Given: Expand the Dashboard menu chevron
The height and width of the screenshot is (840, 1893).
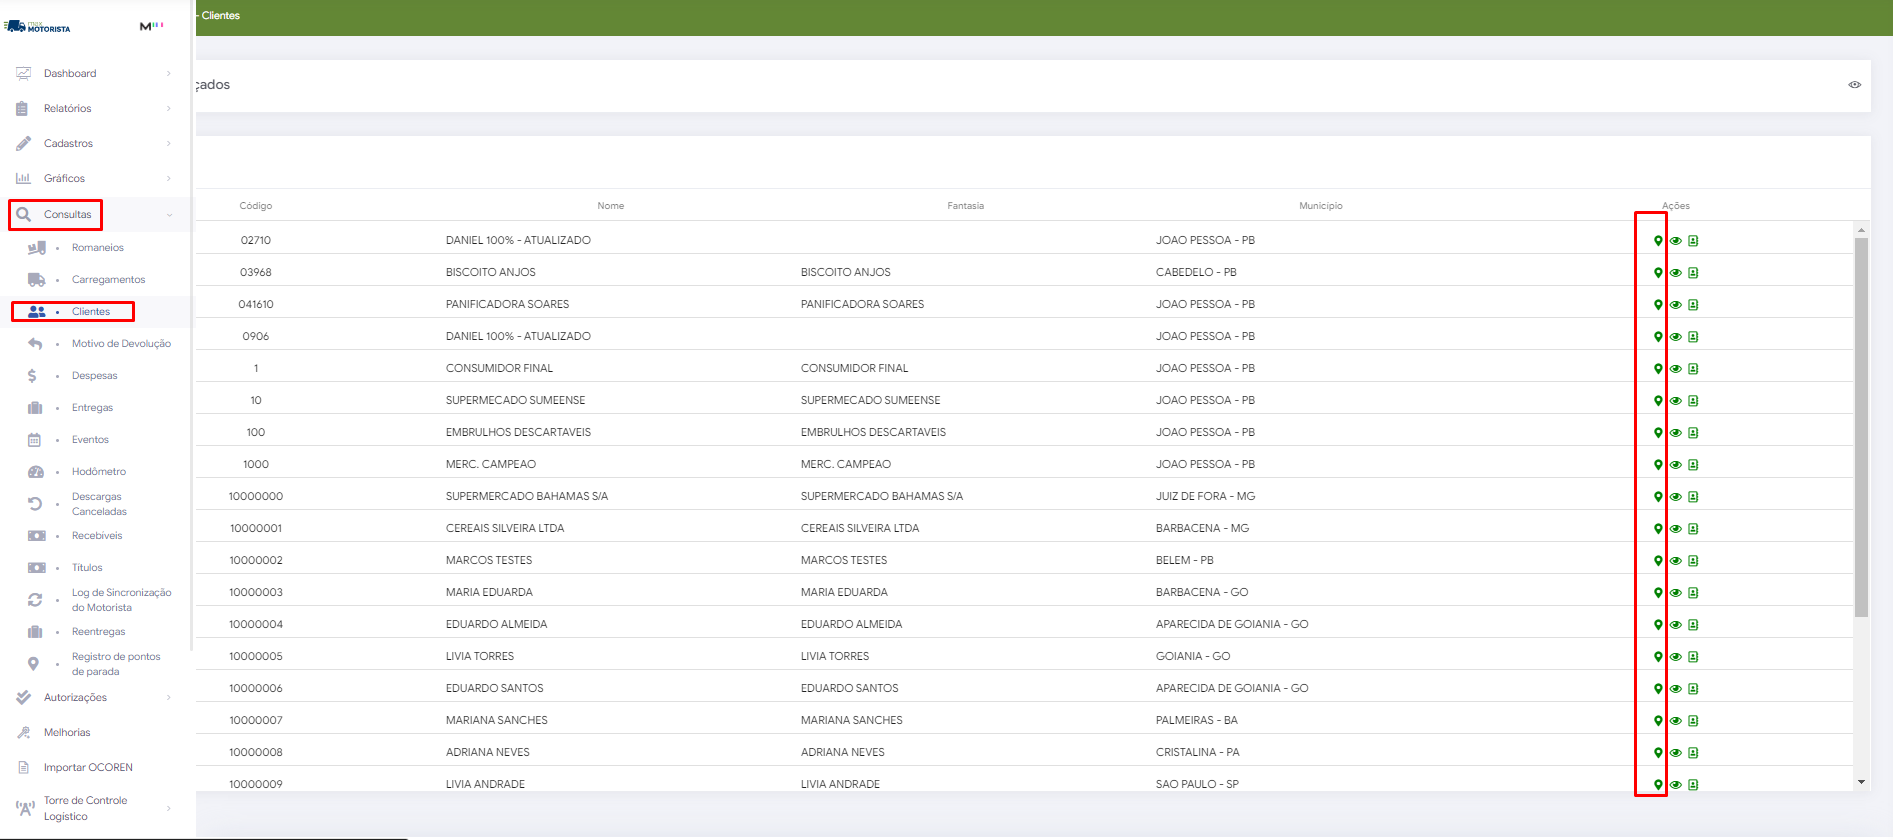Looking at the screenshot, I should (x=168, y=73).
